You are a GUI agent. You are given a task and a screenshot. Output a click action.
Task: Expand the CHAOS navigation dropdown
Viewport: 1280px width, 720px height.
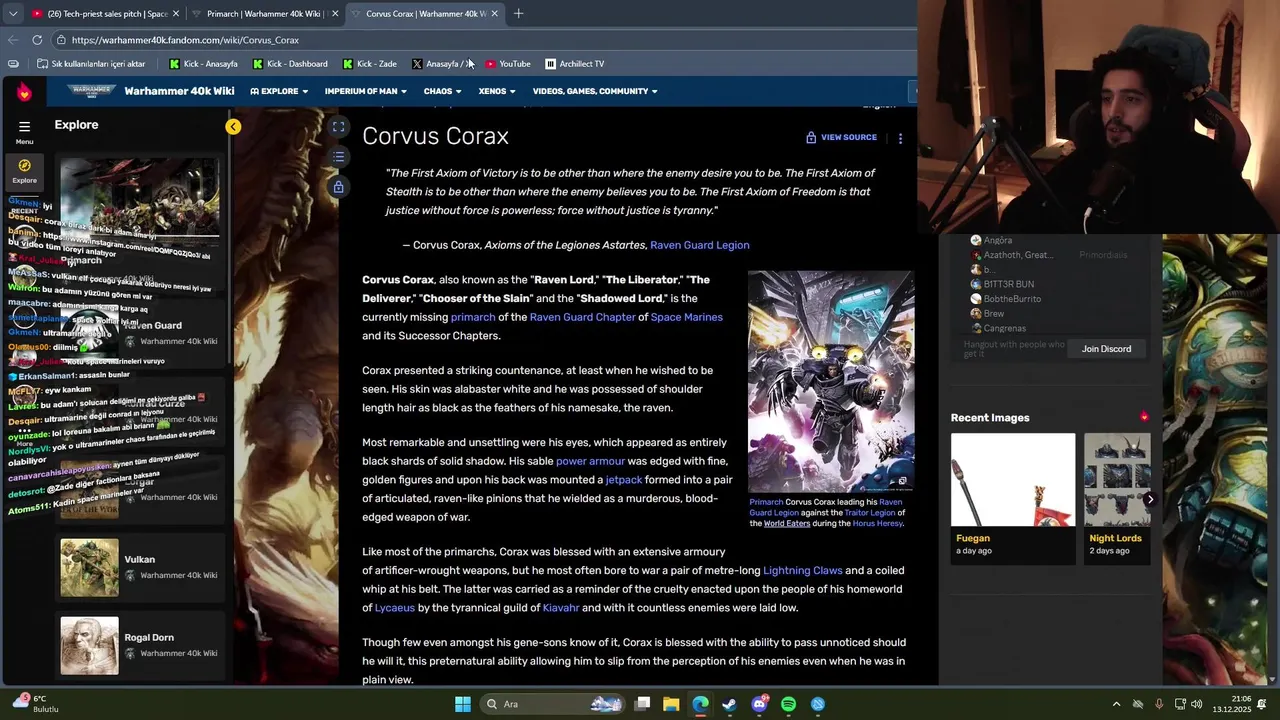[442, 91]
